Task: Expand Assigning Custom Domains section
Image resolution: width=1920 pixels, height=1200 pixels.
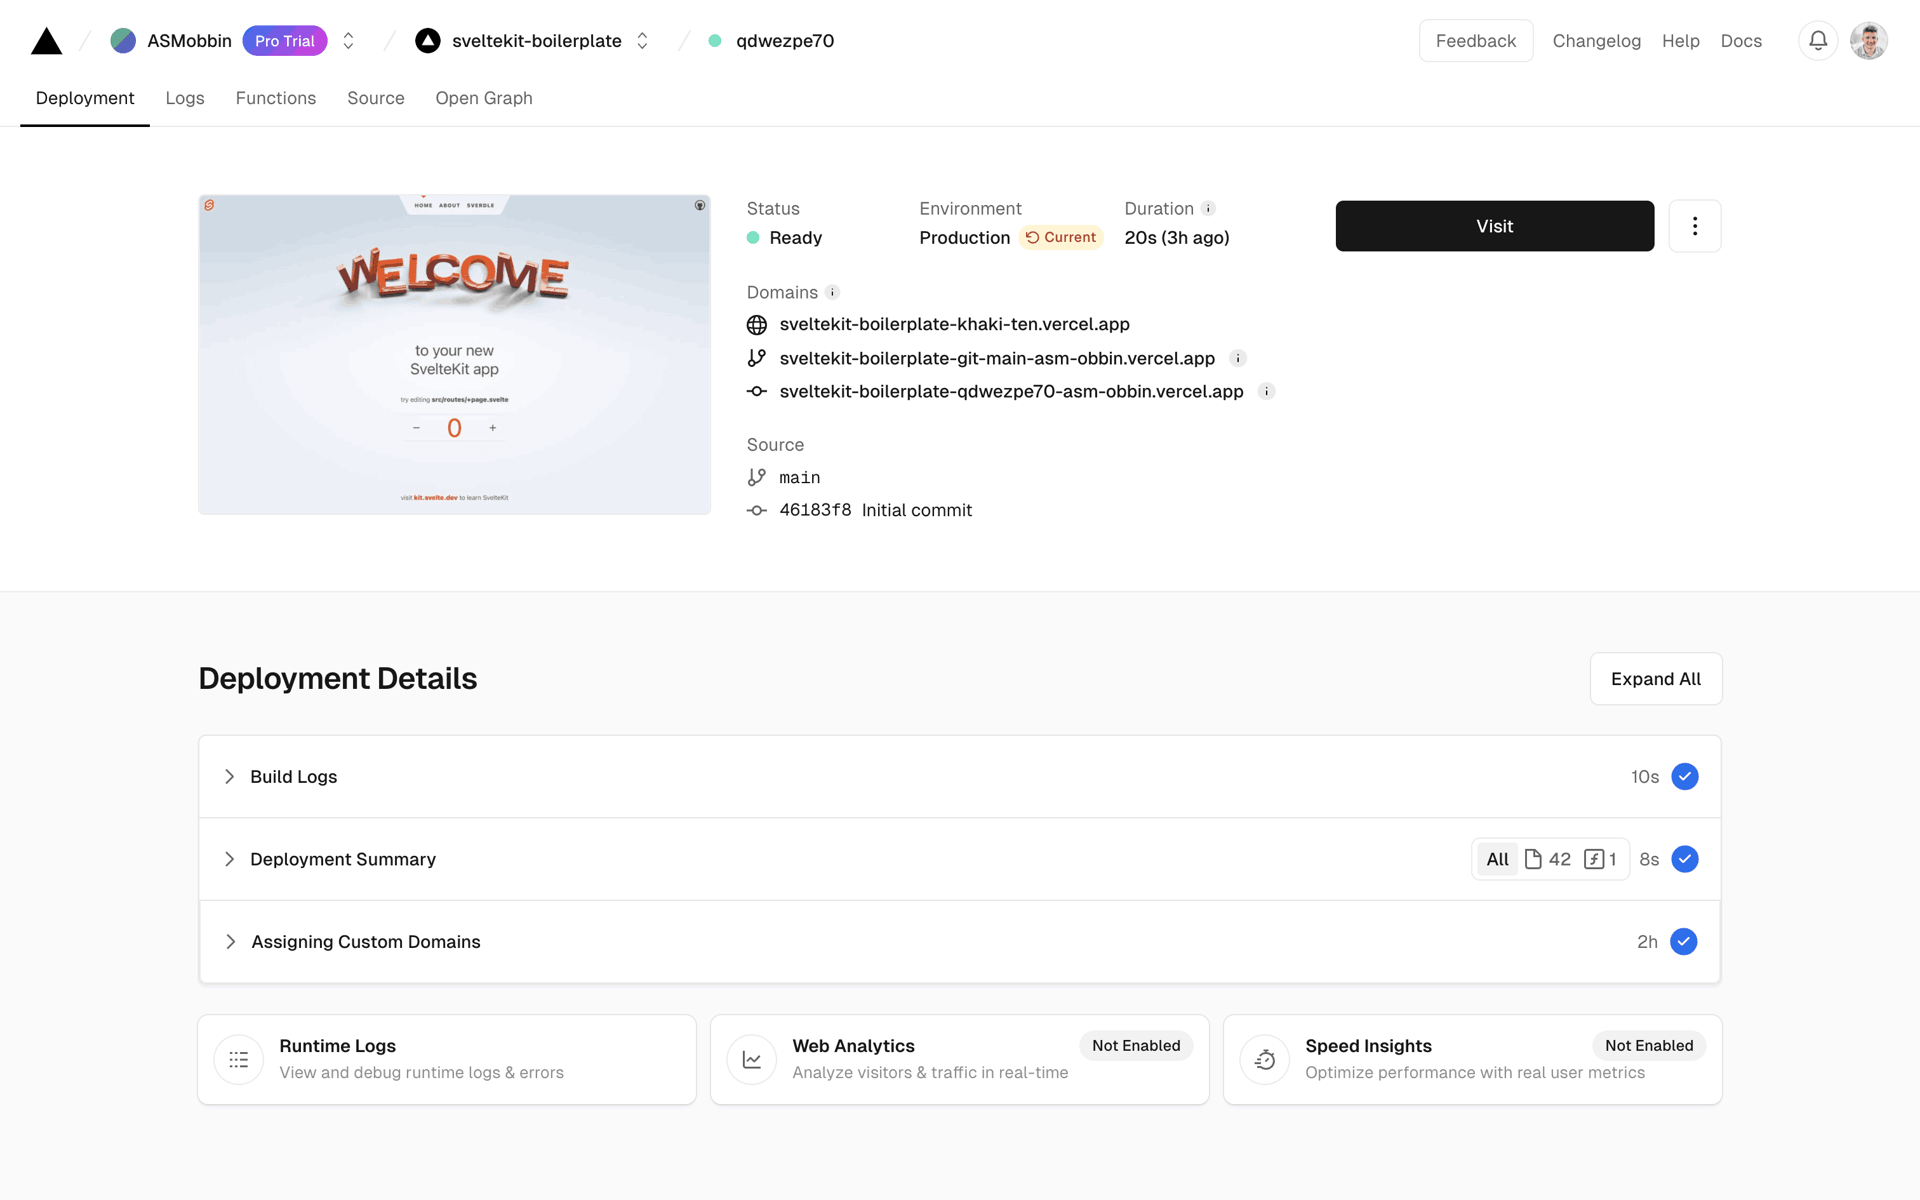Action: coord(960,942)
